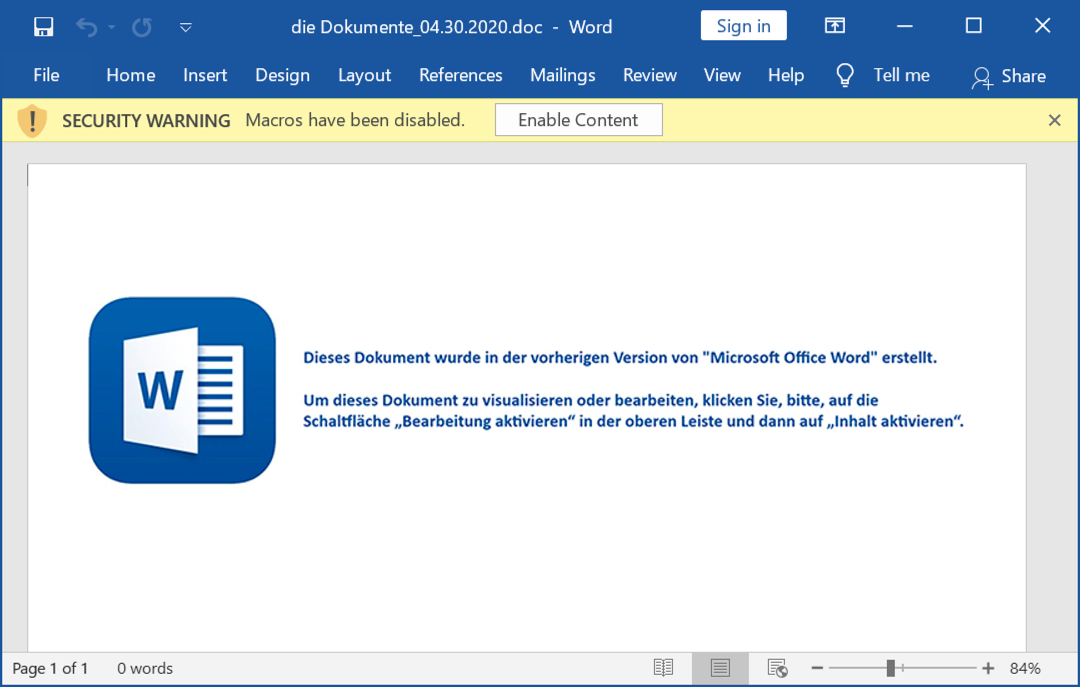Open Ribbon Display Options icon
This screenshot has width=1080, height=687.
coord(835,26)
